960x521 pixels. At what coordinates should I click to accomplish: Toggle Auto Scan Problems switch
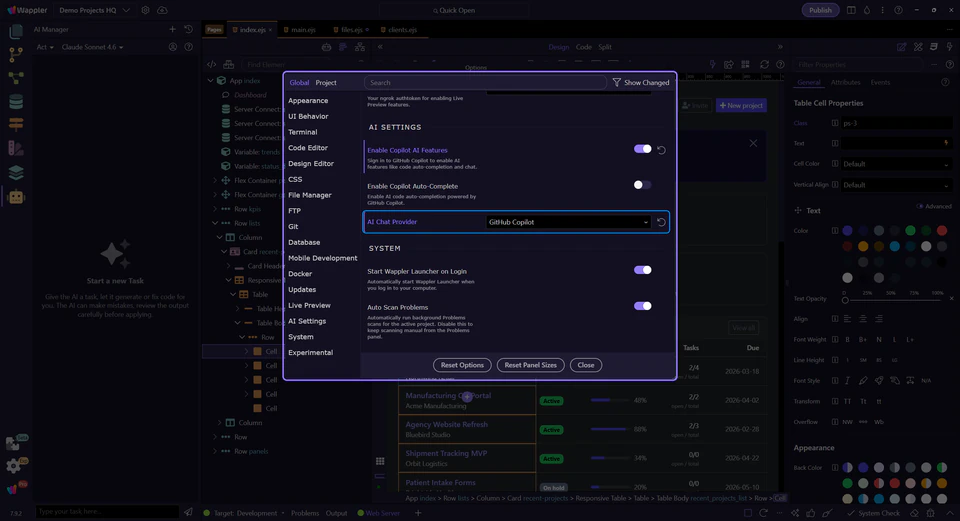(642, 306)
